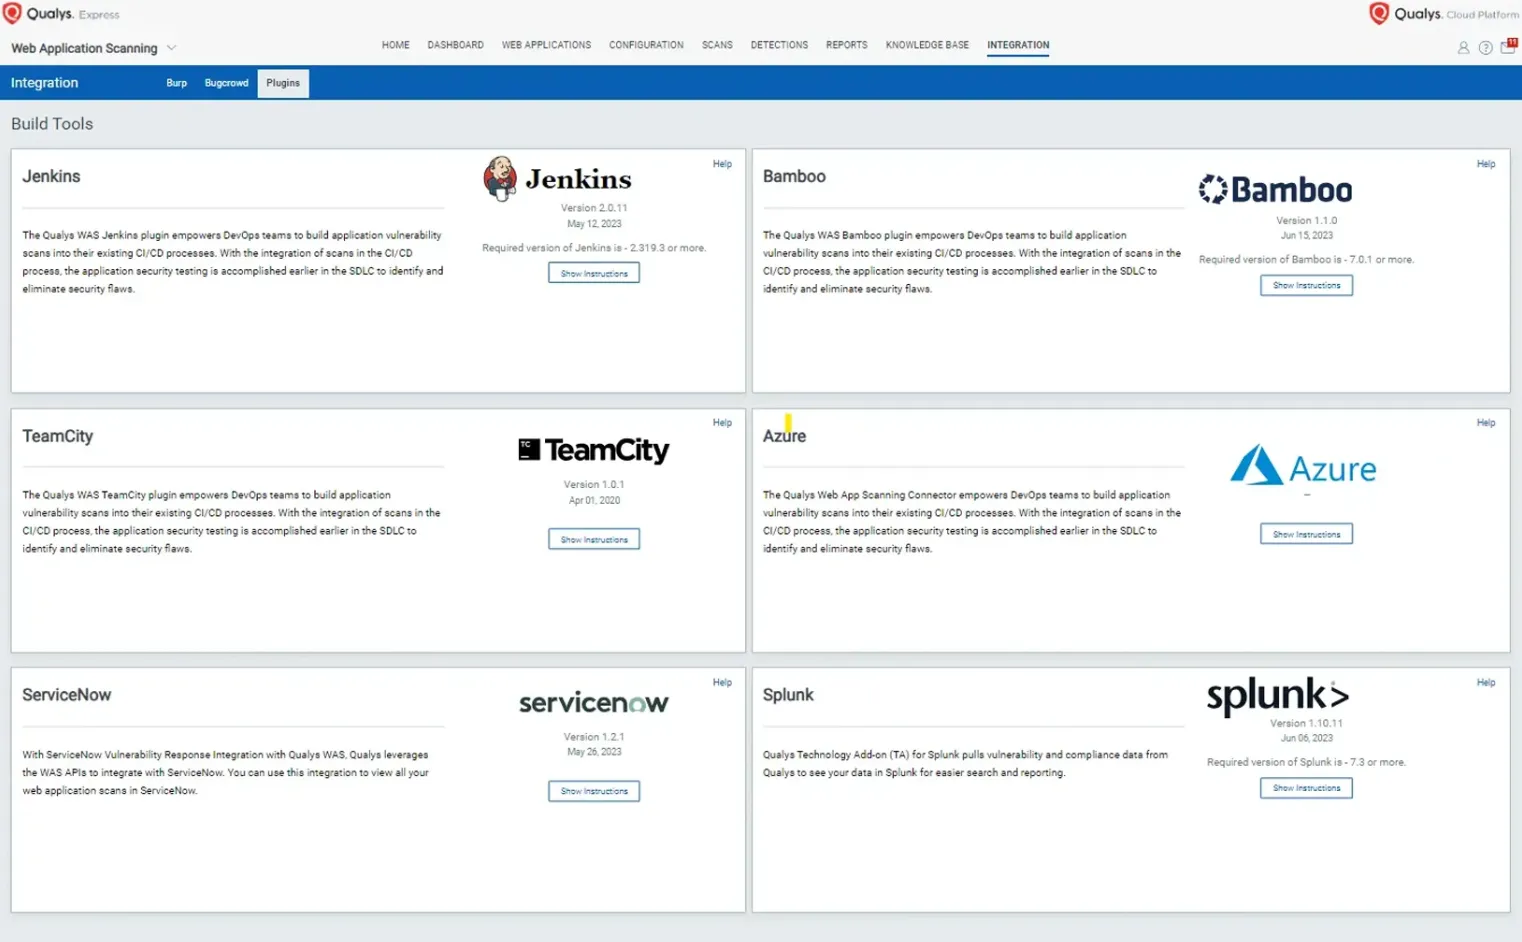
Task: Show Instructions for the Bamboo plugin
Action: 1306,285
